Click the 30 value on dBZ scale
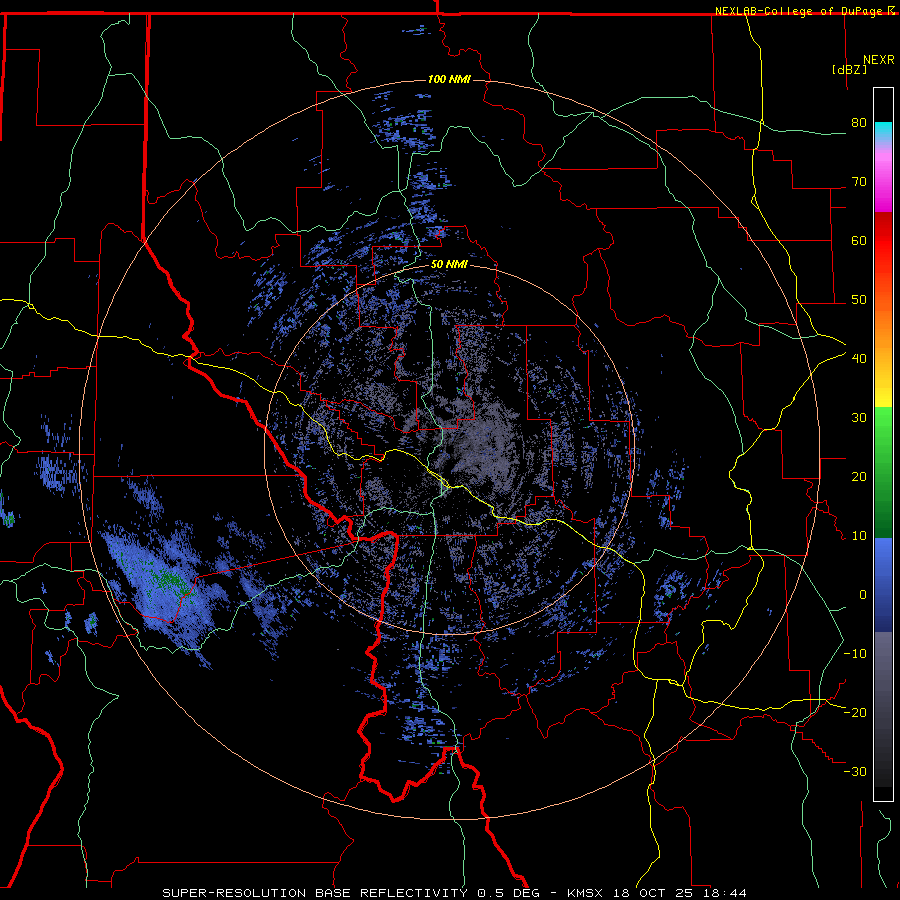This screenshot has width=900, height=900. pos(859,418)
